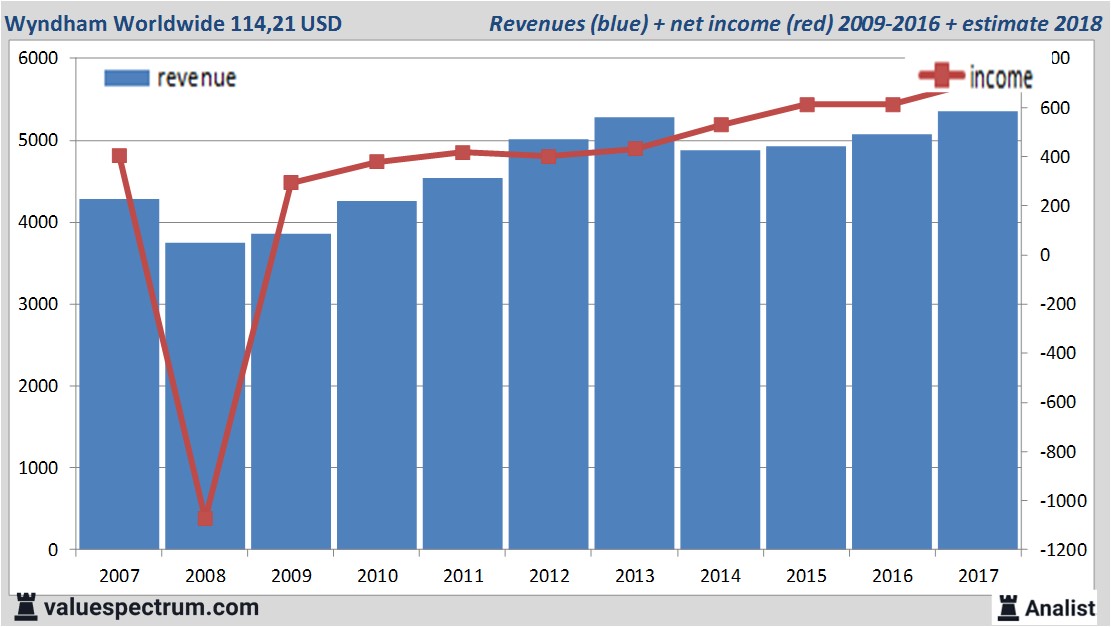The height and width of the screenshot is (627, 1111).
Task: Click the -400 right axis label
Action: [x=1058, y=353]
